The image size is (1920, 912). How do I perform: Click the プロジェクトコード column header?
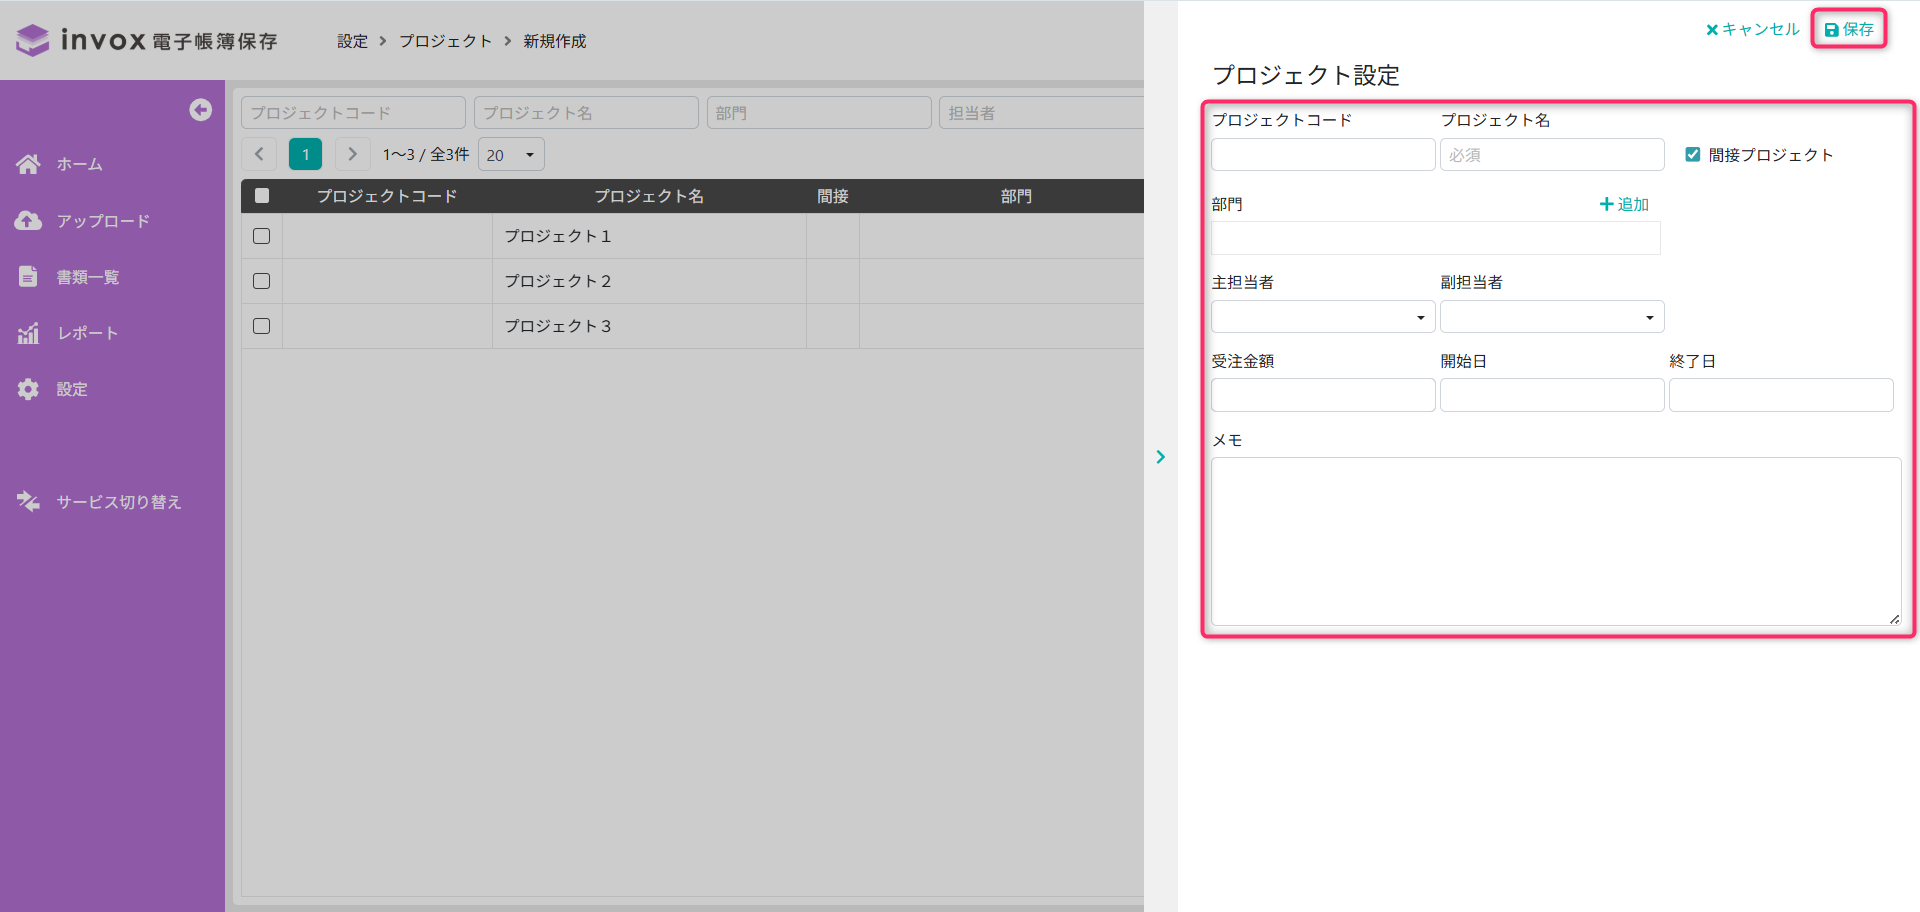coord(387,196)
